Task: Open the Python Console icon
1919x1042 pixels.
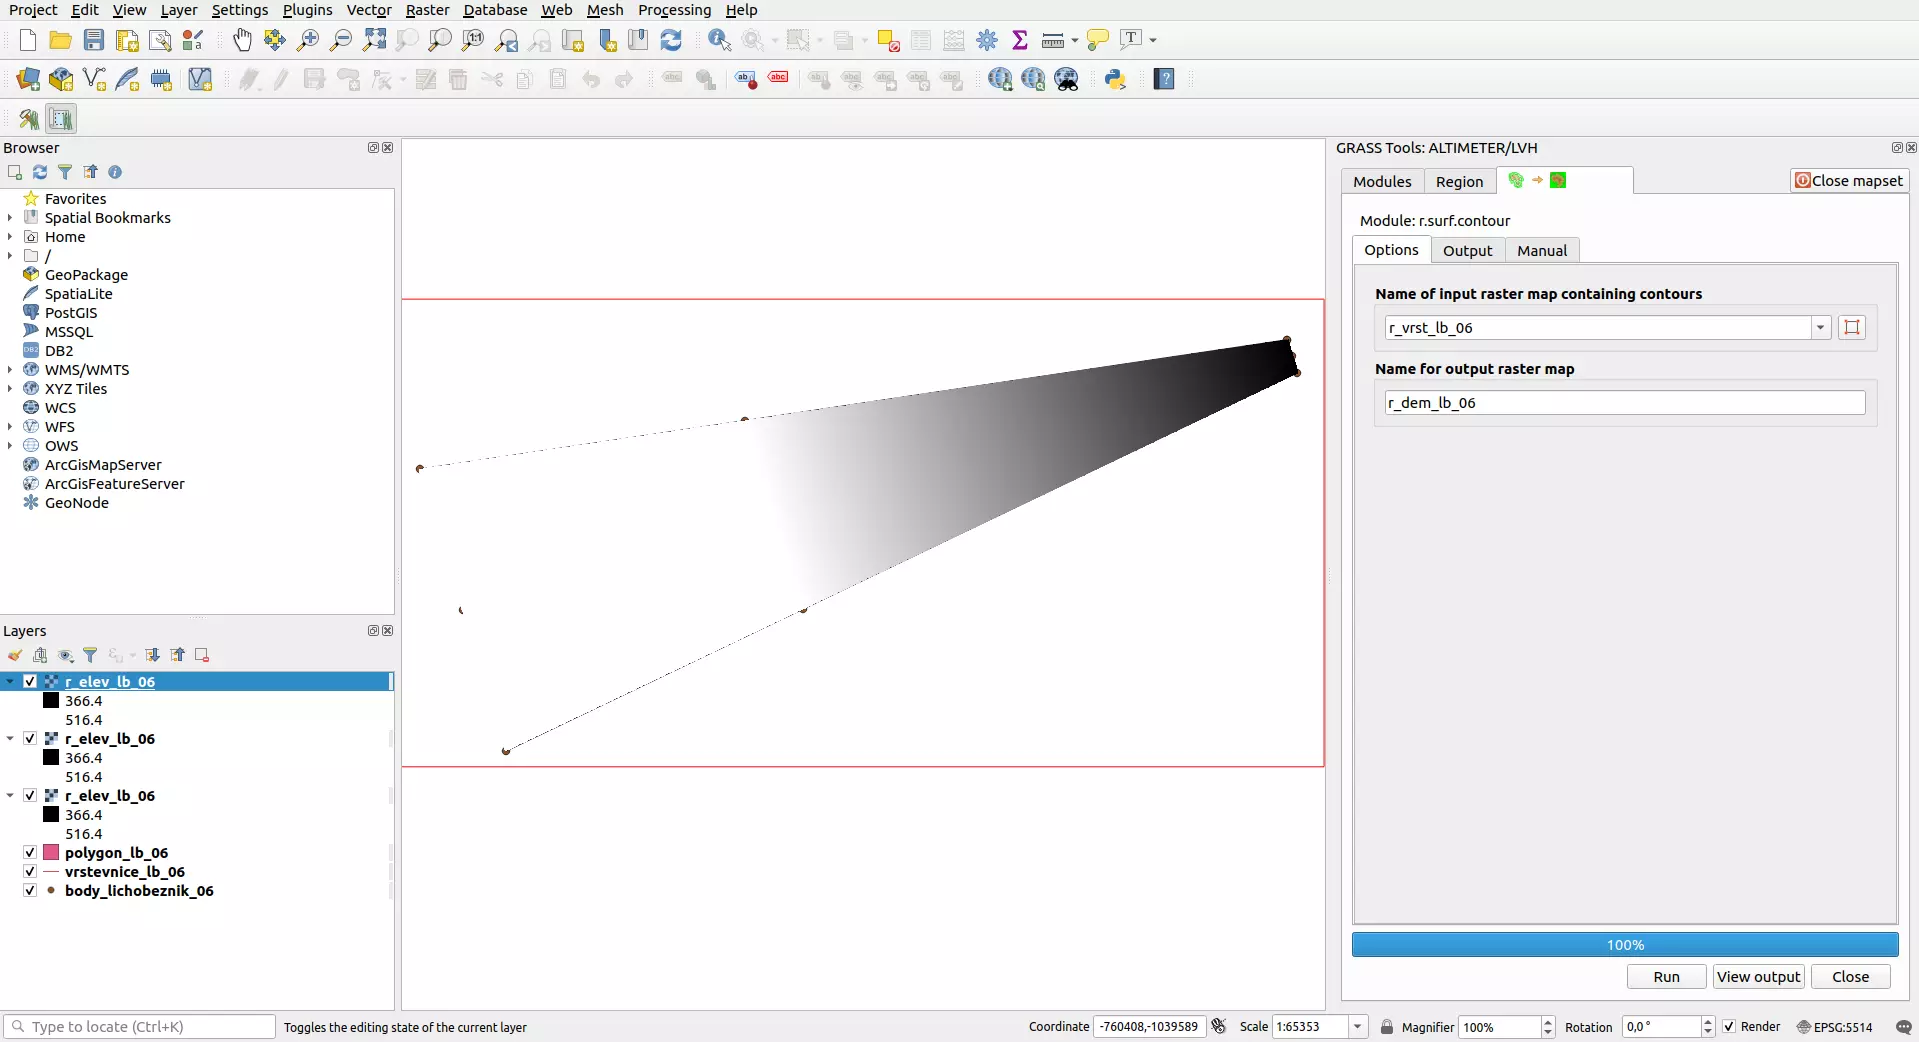Action: pos(1115,80)
